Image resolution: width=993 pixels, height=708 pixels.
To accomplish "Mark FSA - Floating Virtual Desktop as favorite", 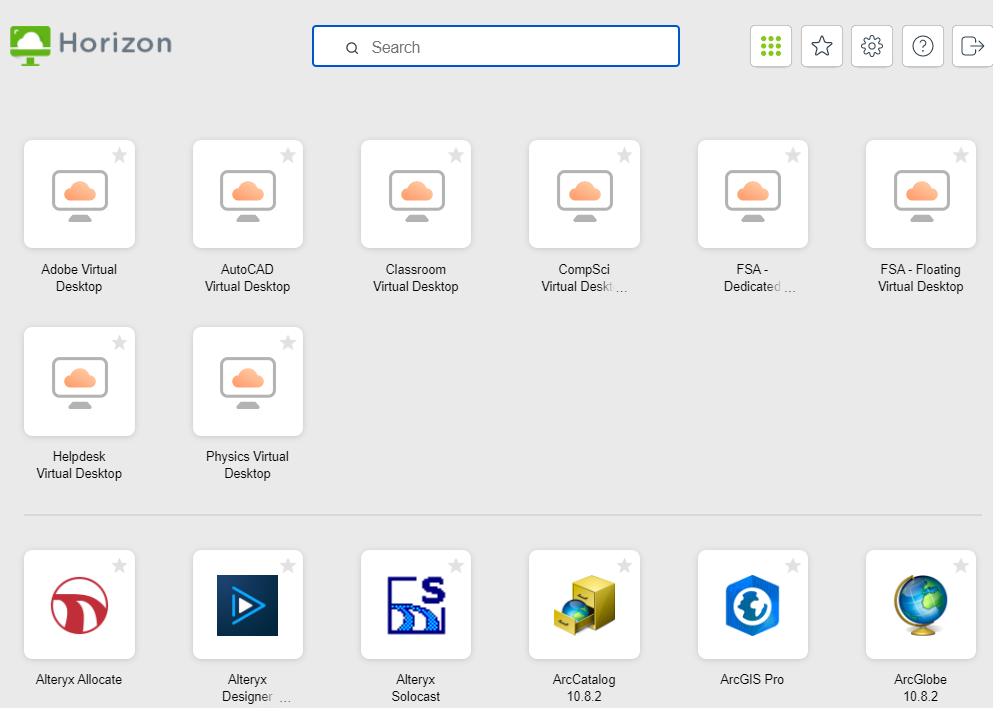I will click(x=961, y=155).
